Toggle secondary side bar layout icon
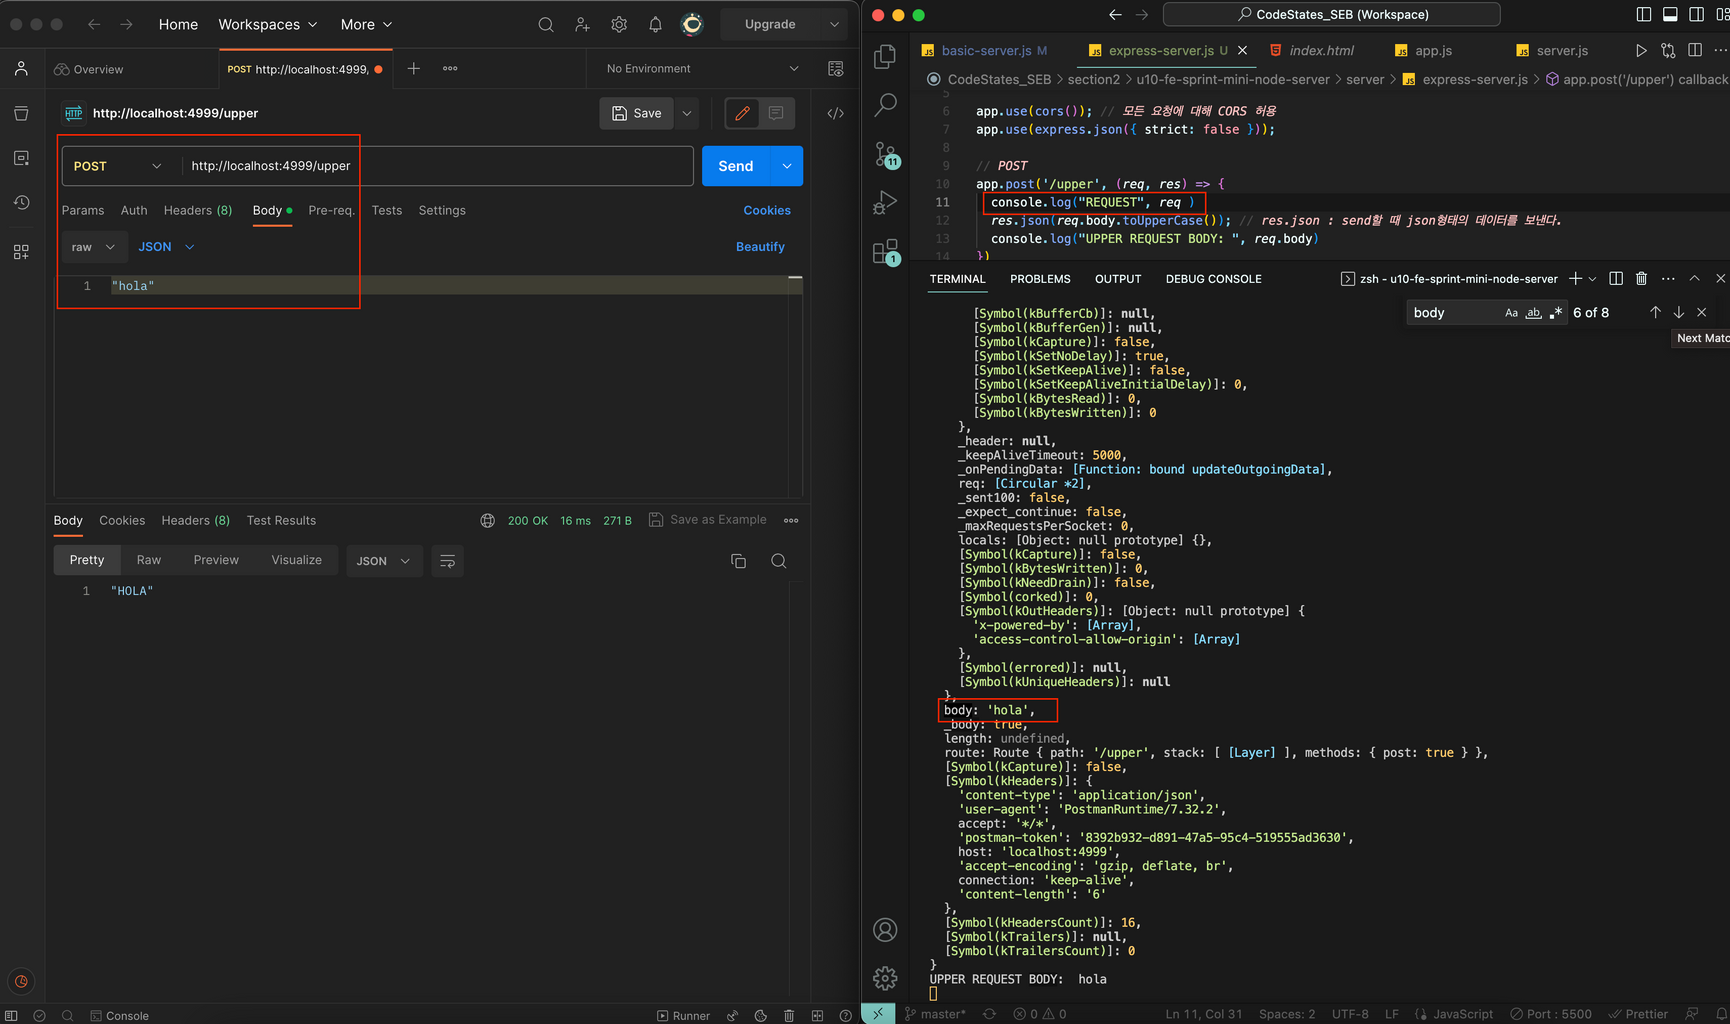This screenshot has width=1730, height=1024. [1697, 14]
